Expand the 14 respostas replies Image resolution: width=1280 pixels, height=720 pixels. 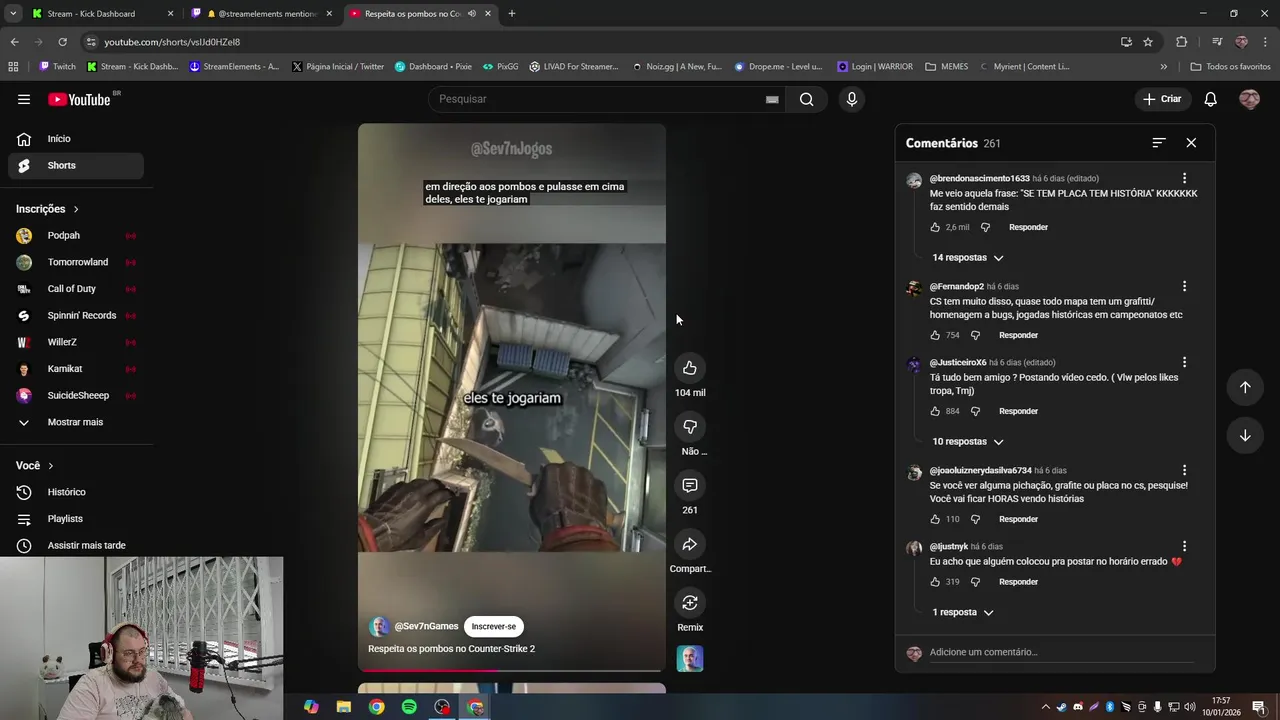click(x=967, y=258)
